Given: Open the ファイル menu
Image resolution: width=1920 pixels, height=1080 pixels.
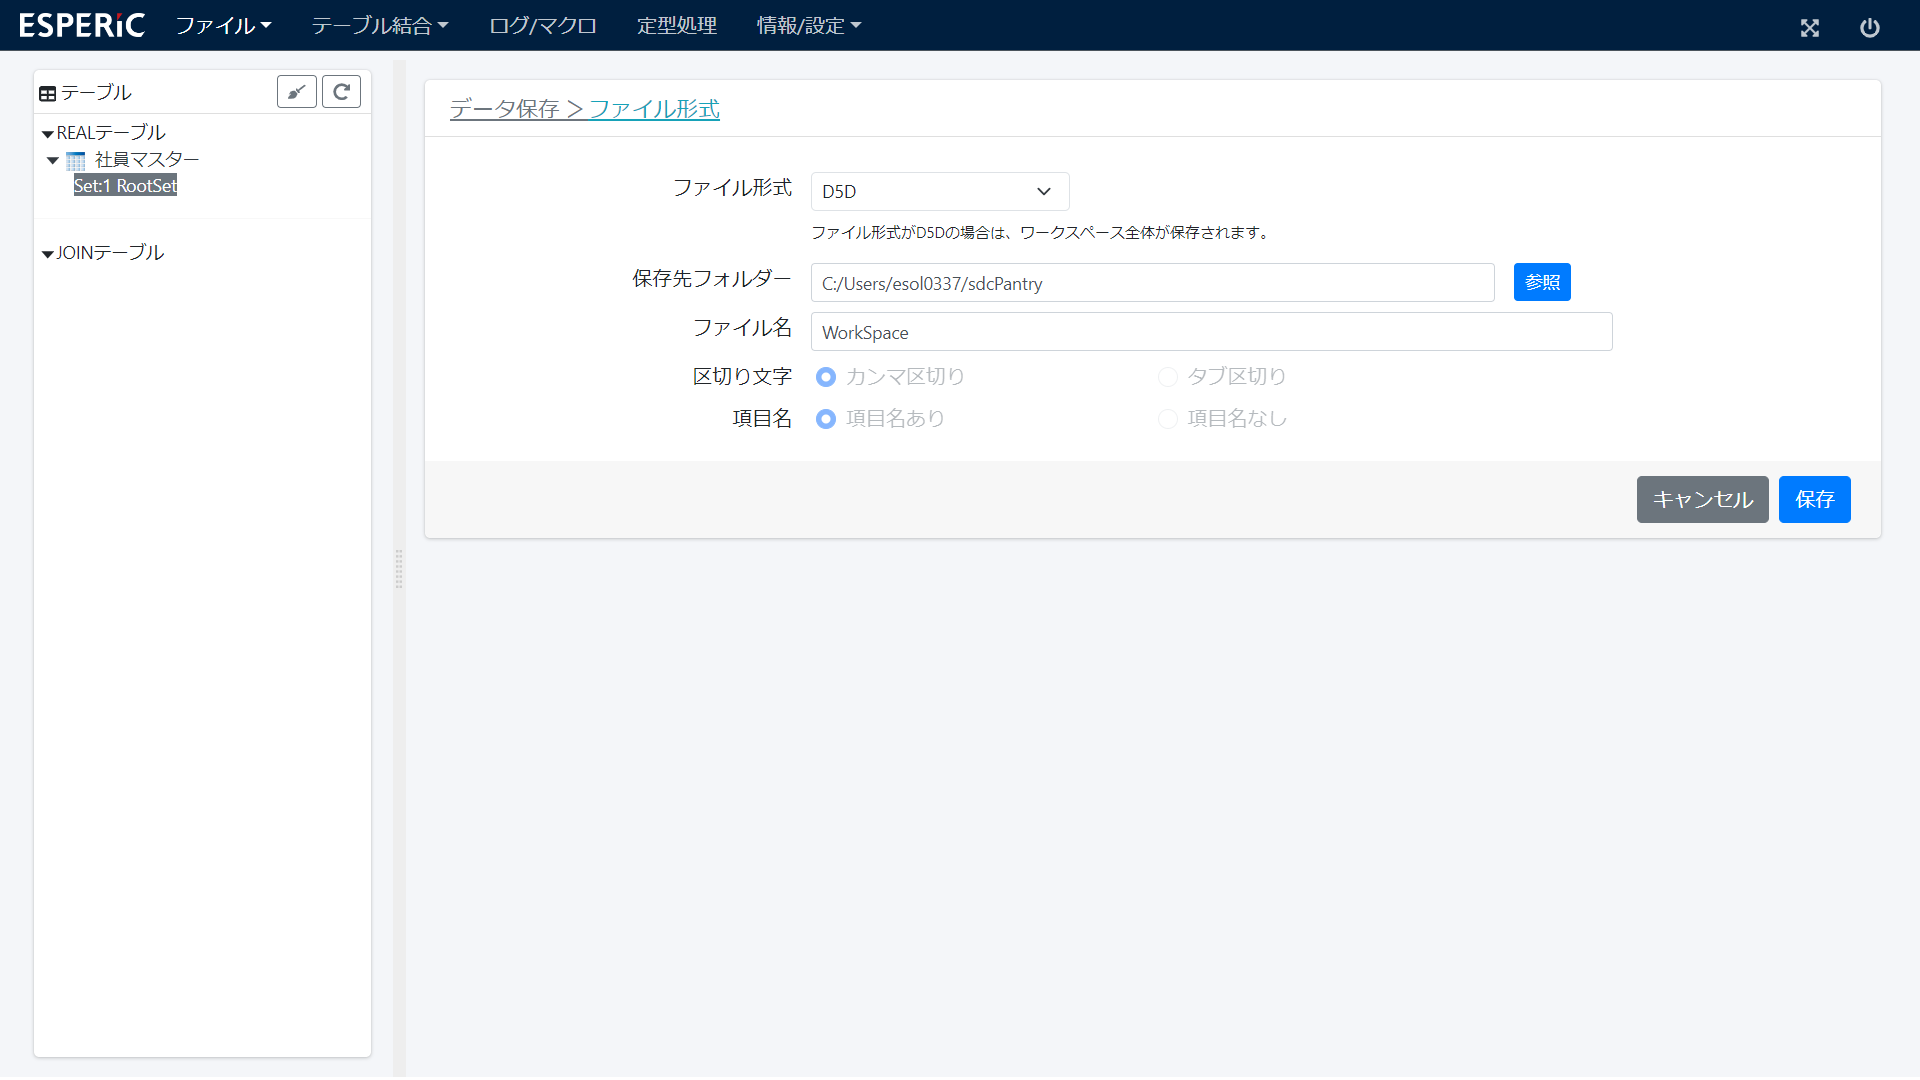Looking at the screenshot, I should (223, 25).
